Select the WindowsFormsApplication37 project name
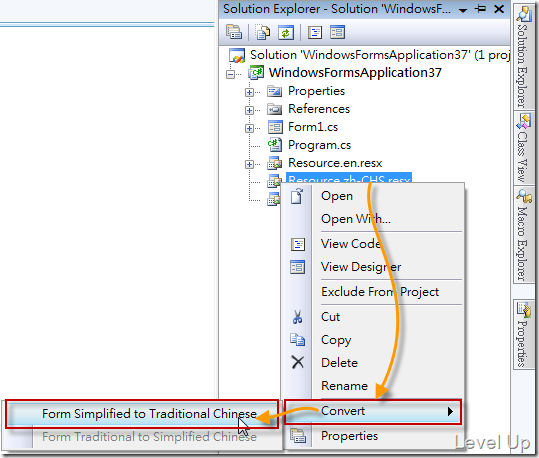 click(355, 73)
